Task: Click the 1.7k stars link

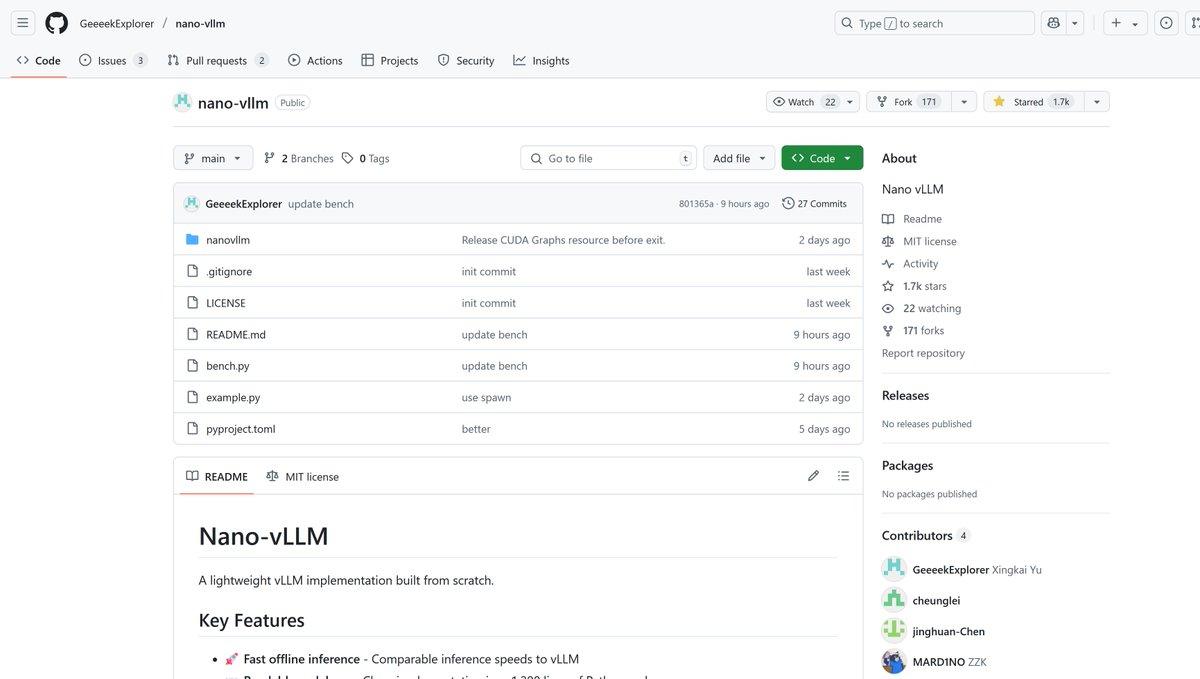Action: 914,286
